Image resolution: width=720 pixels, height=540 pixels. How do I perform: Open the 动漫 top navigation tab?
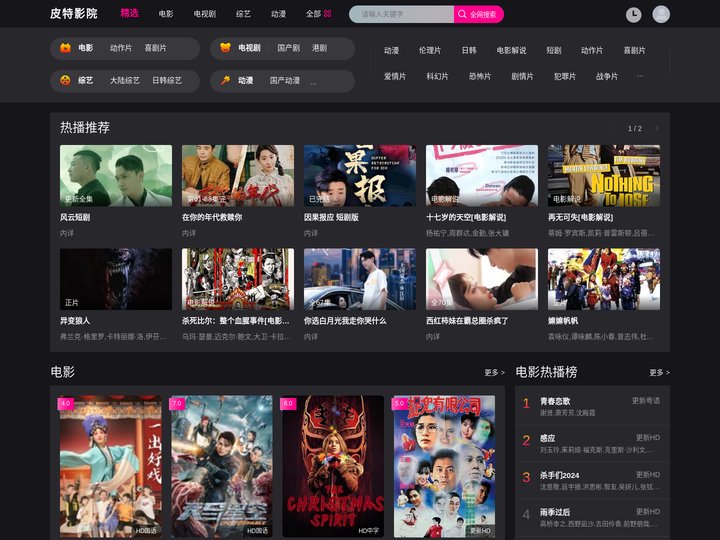click(x=278, y=14)
